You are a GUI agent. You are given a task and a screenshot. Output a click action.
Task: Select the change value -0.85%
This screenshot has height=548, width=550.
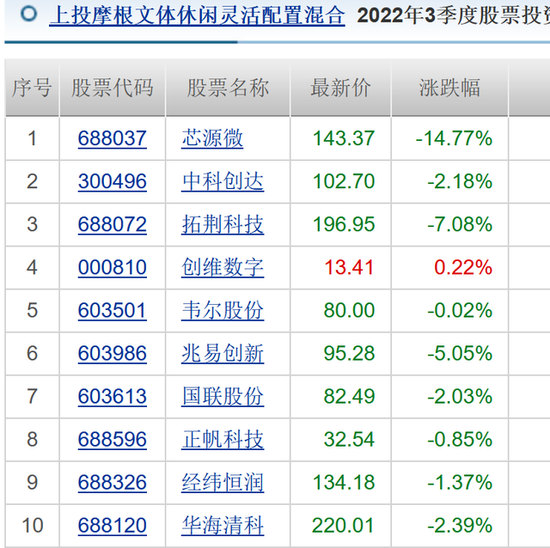pos(460,440)
